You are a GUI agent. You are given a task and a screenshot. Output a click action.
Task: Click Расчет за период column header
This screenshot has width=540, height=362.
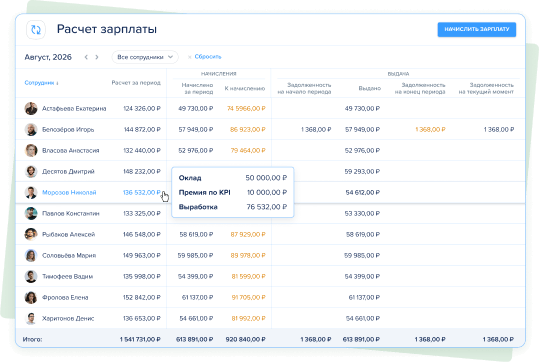click(x=136, y=83)
